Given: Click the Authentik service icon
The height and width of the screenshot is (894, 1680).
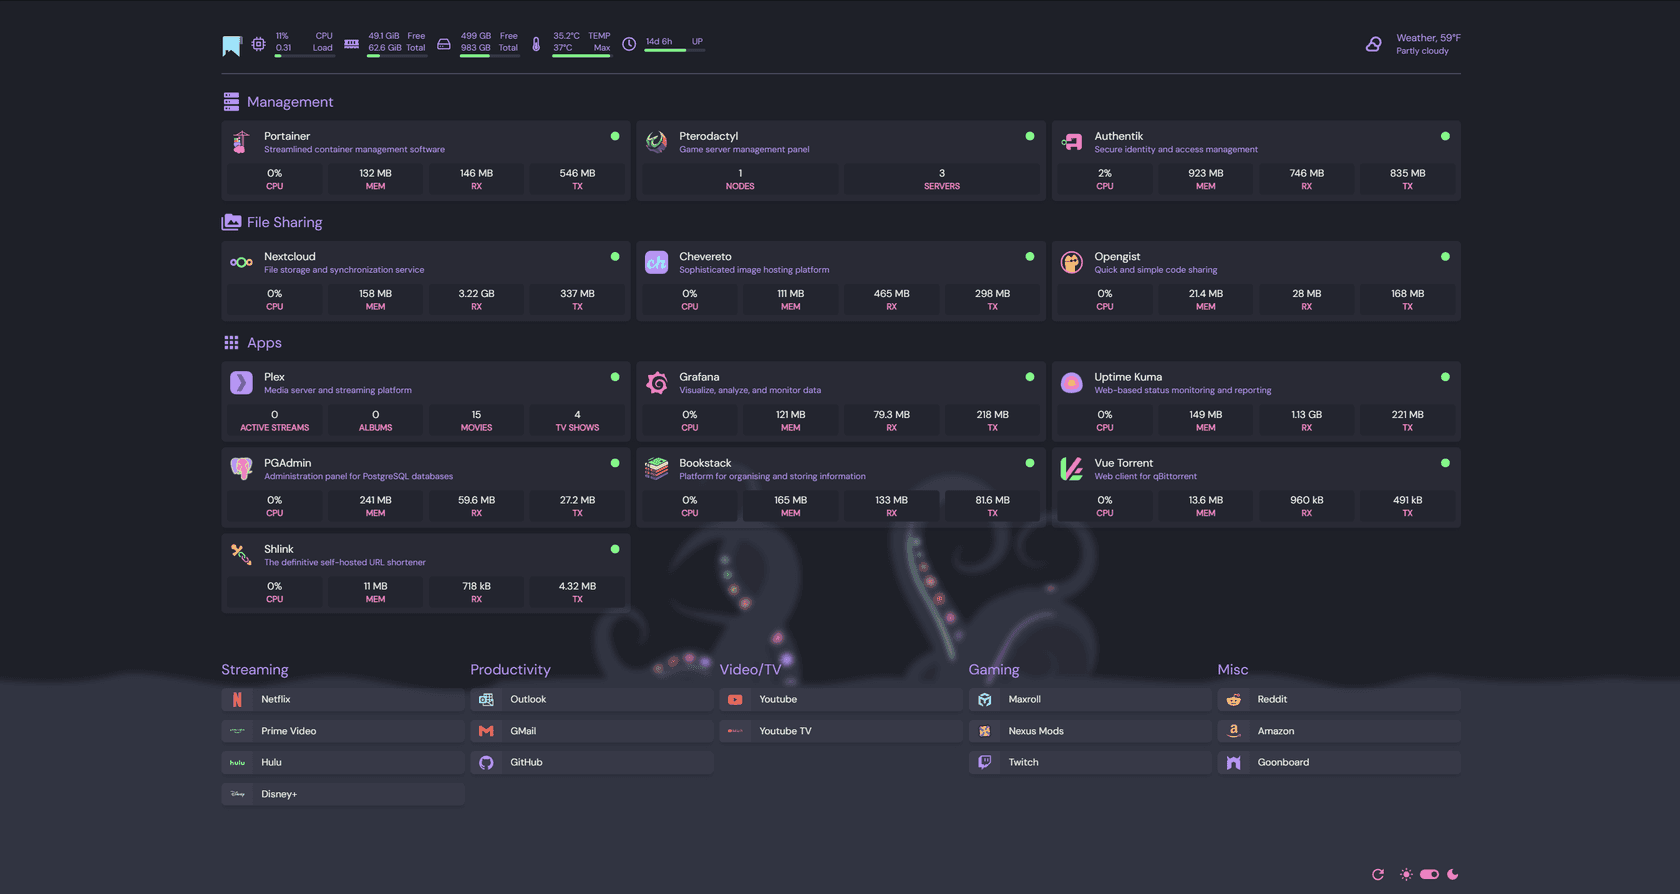Looking at the screenshot, I should click(1071, 142).
